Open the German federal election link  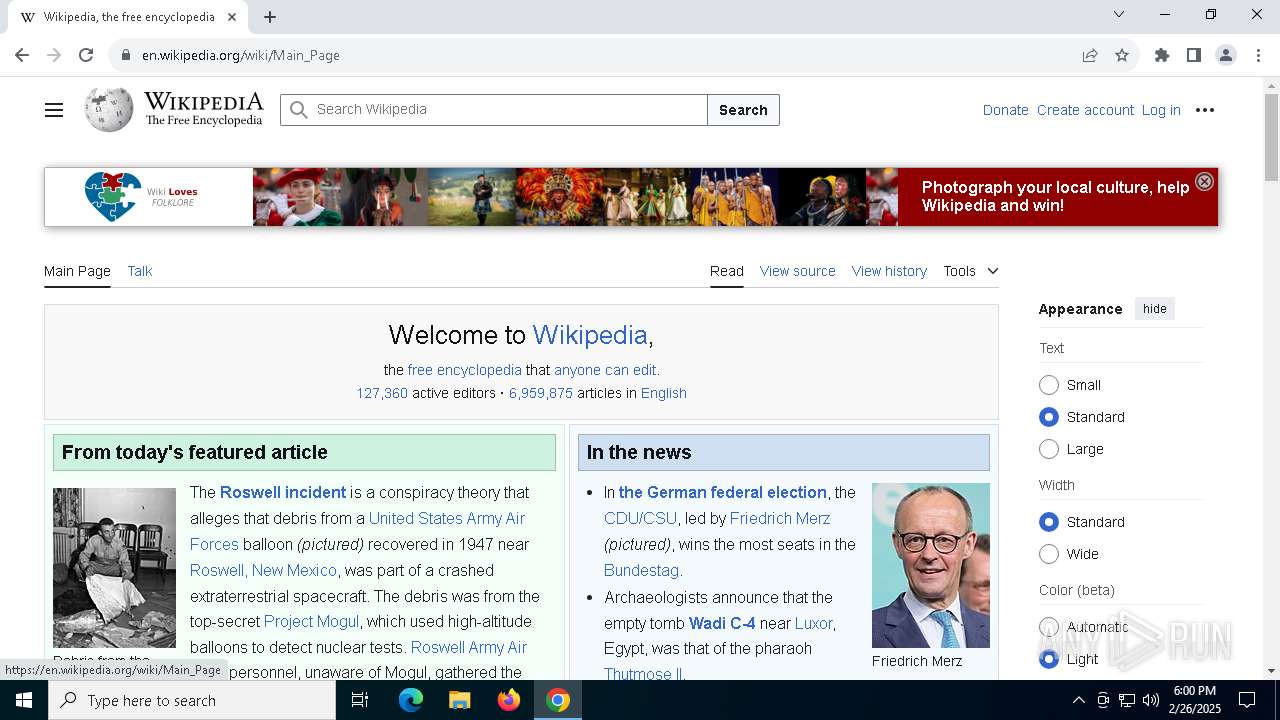click(722, 492)
